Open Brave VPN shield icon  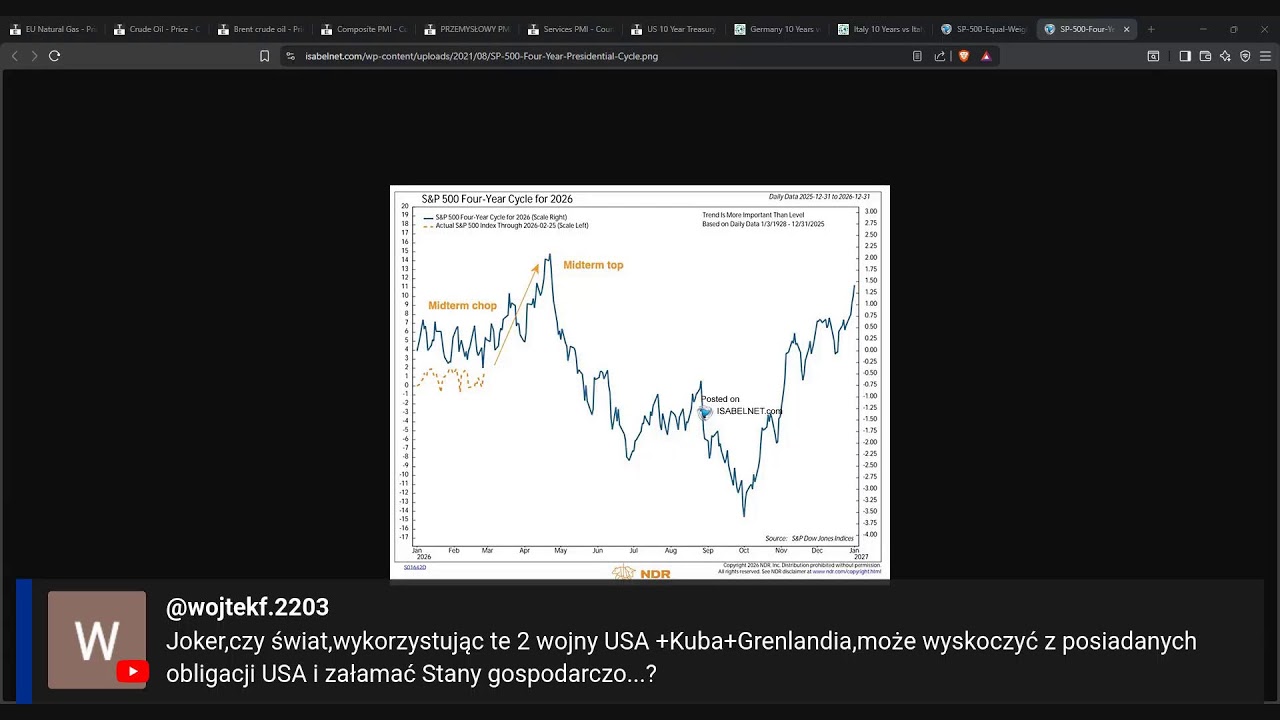(x=1245, y=56)
